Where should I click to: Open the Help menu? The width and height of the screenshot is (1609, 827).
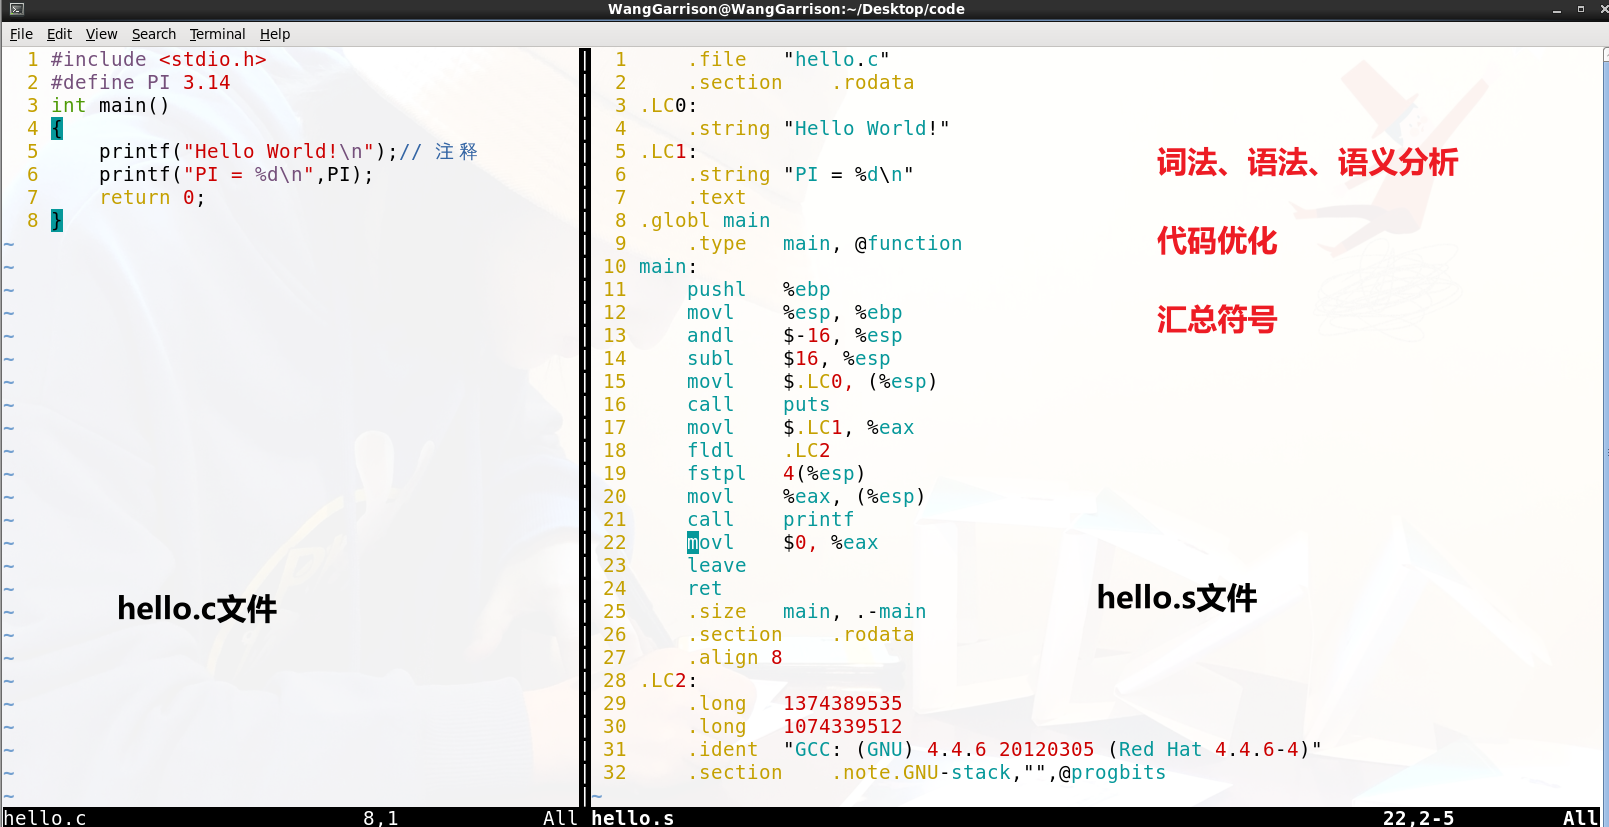pyautogui.click(x=275, y=34)
